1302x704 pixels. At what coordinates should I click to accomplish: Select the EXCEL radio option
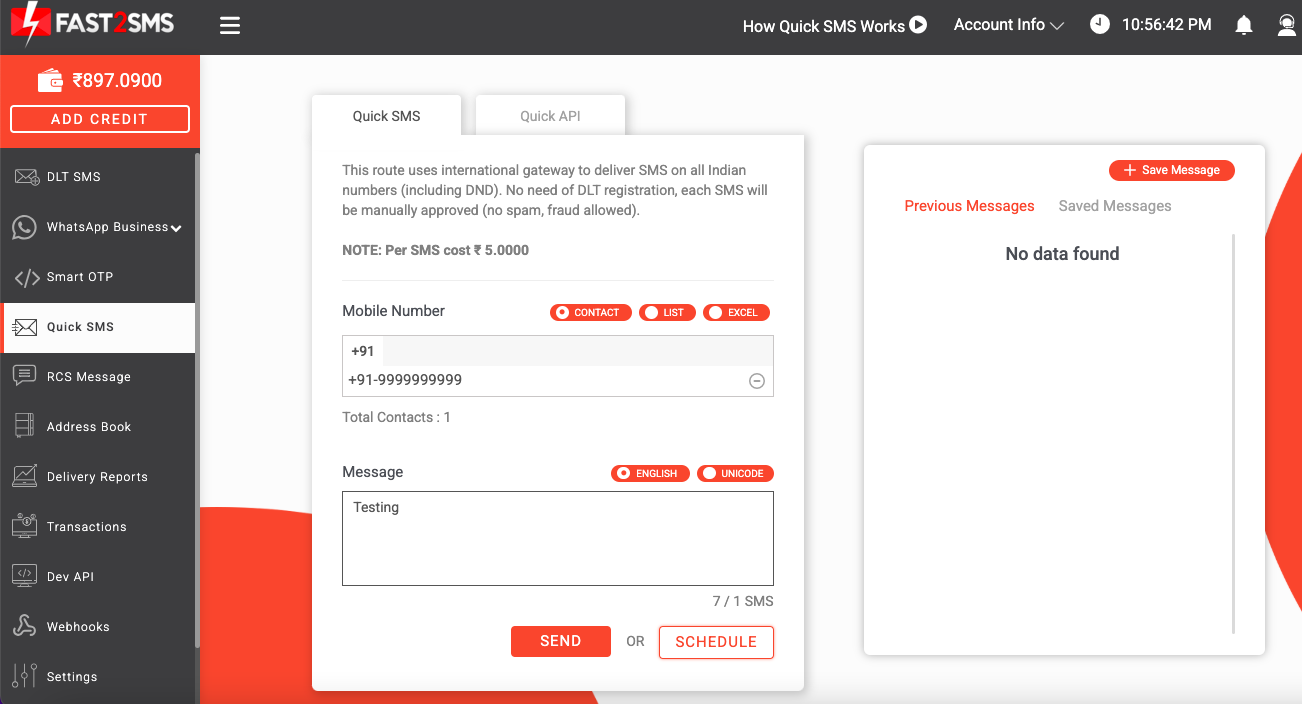tap(736, 313)
